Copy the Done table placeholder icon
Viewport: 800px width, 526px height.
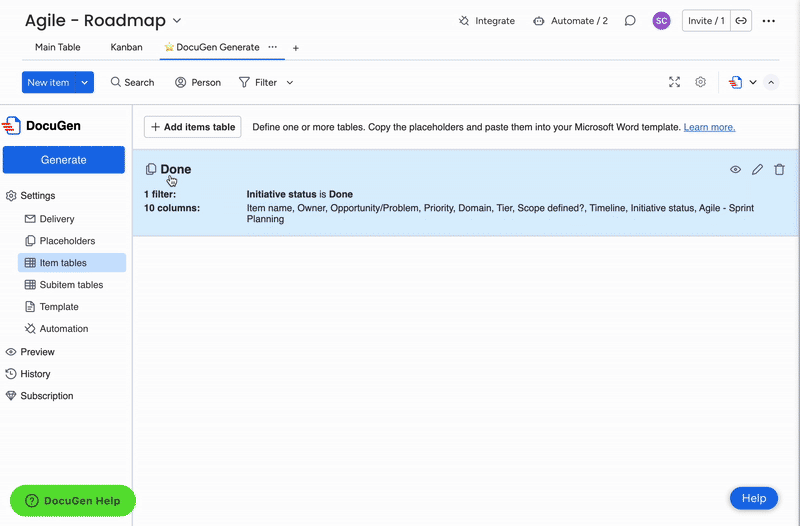point(151,169)
